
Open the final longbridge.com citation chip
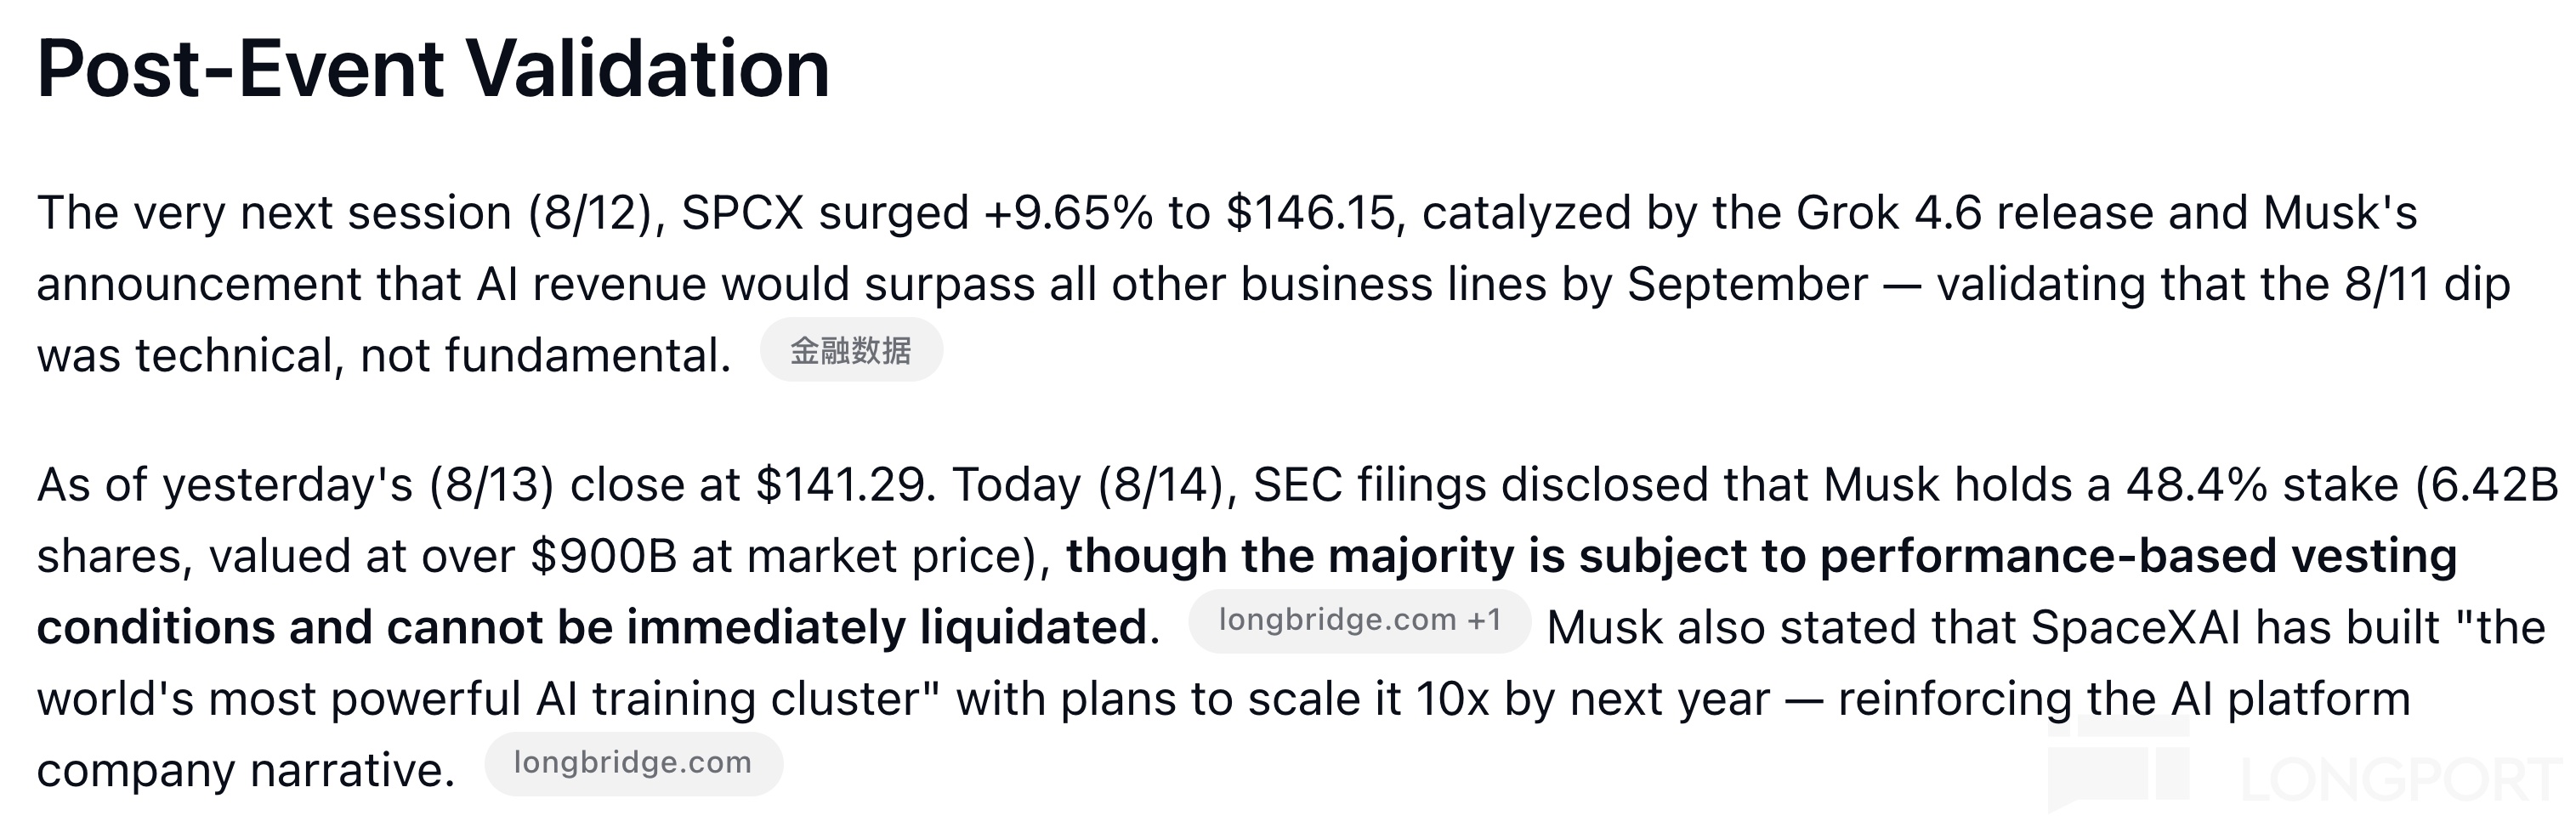pos(633,764)
